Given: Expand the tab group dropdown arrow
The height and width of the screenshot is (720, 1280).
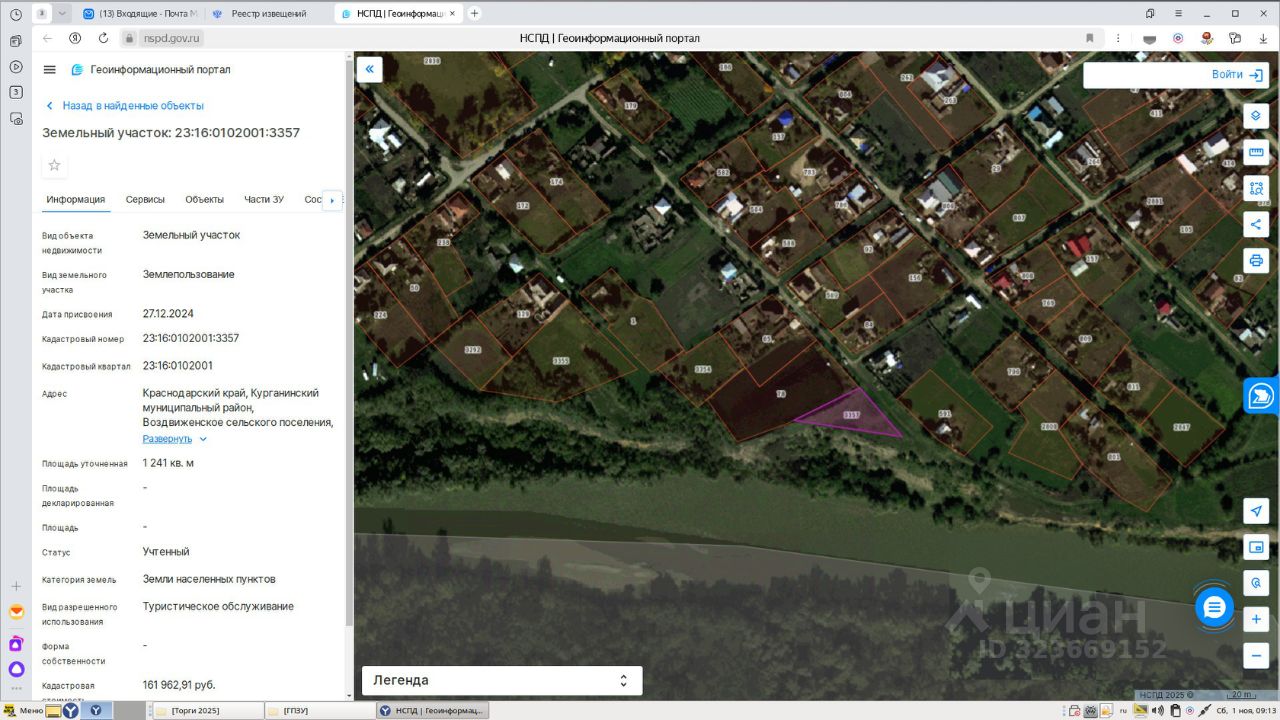Looking at the screenshot, I should (x=62, y=13).
